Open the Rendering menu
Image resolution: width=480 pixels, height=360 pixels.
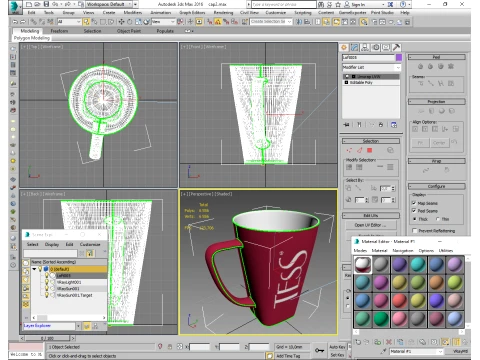[x=223, y=13]
